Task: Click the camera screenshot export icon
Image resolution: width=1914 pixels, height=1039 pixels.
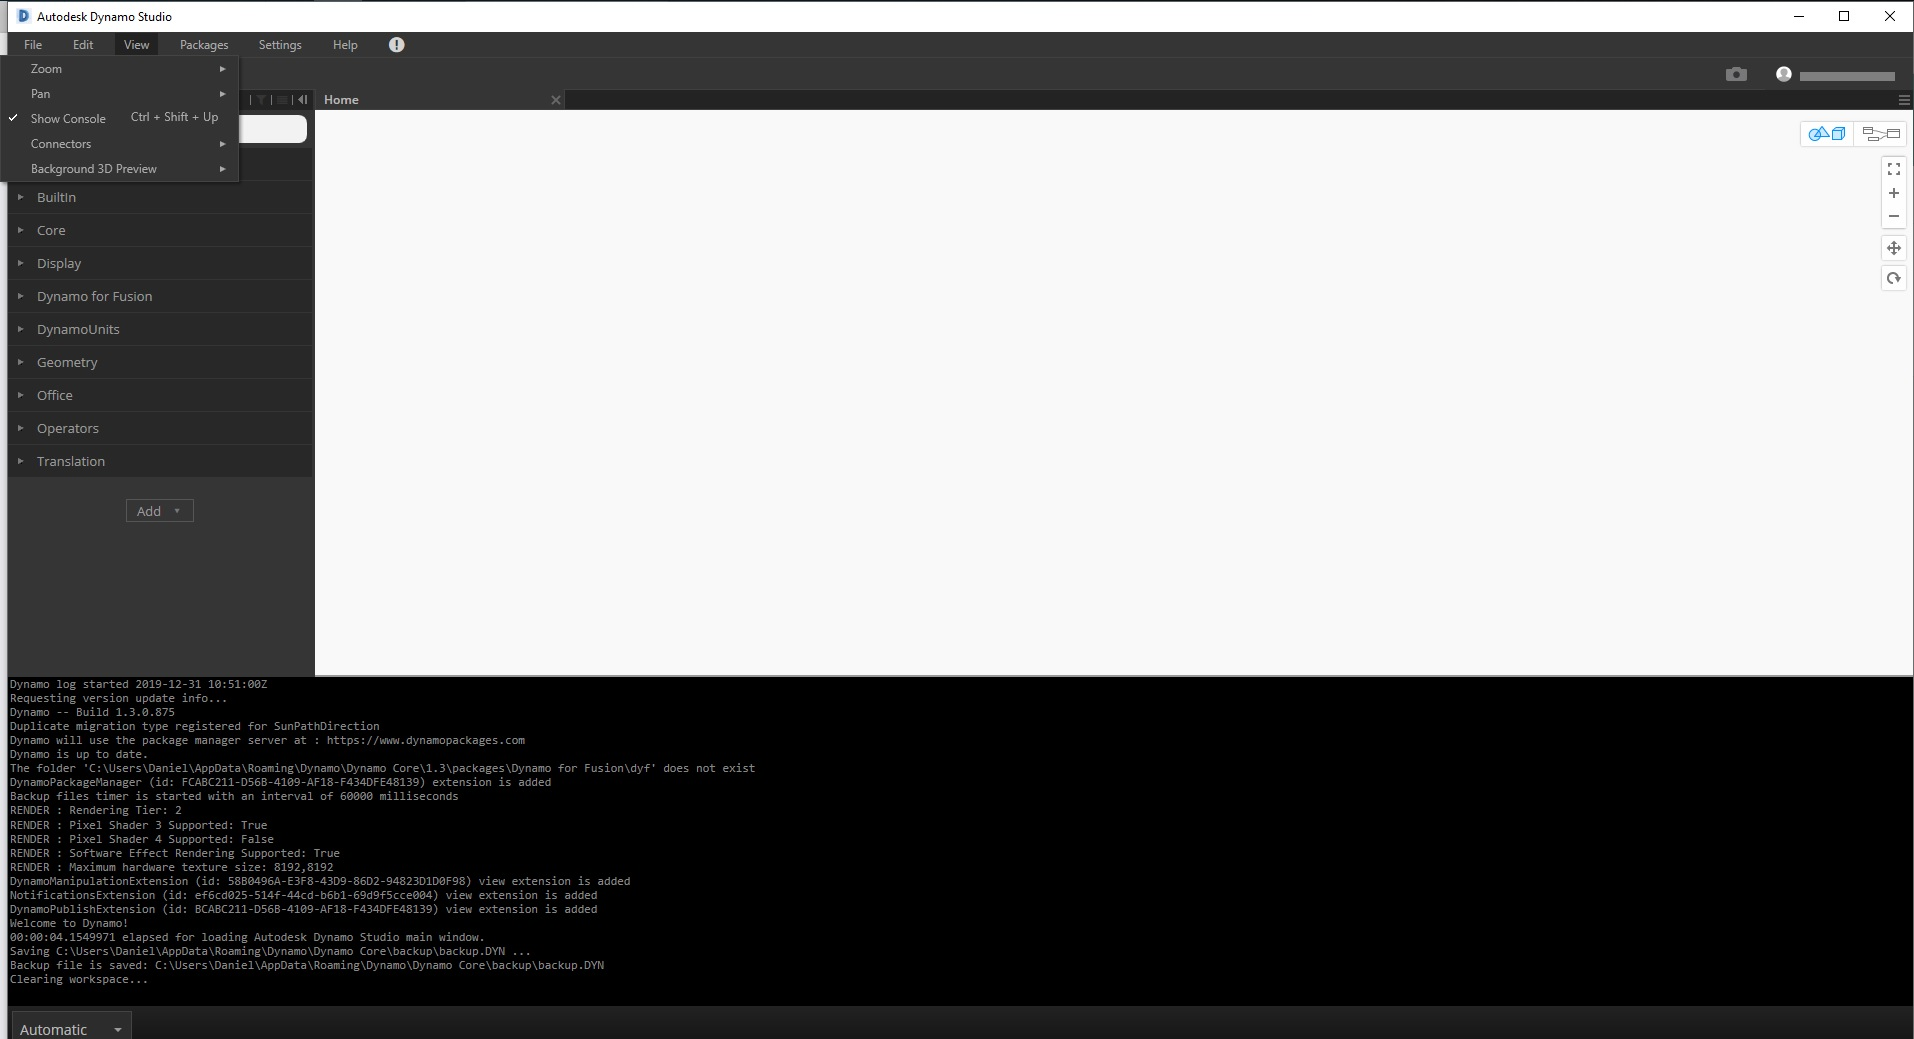Action: click(1736, 75)
